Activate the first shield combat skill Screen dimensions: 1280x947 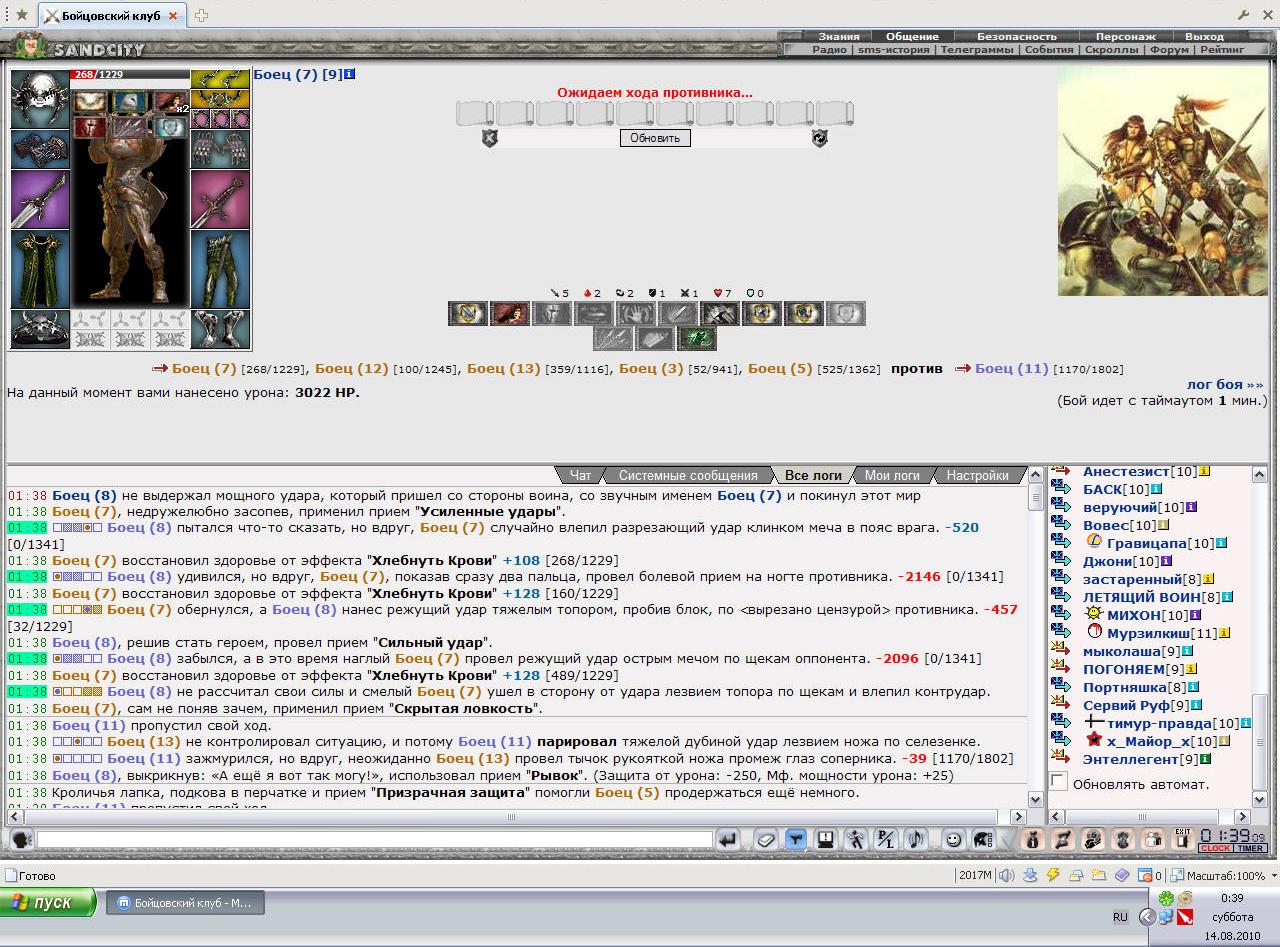(467, 314)
